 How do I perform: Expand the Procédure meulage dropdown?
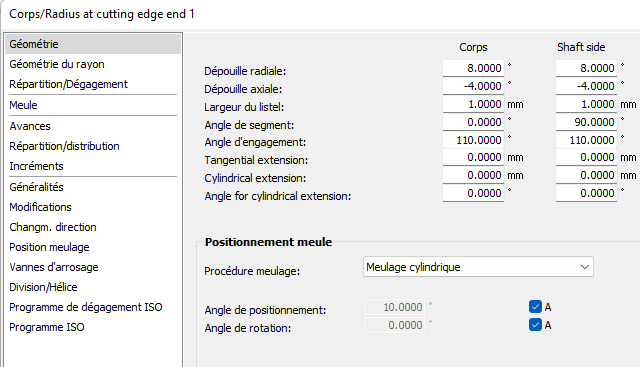coord(478,267)
